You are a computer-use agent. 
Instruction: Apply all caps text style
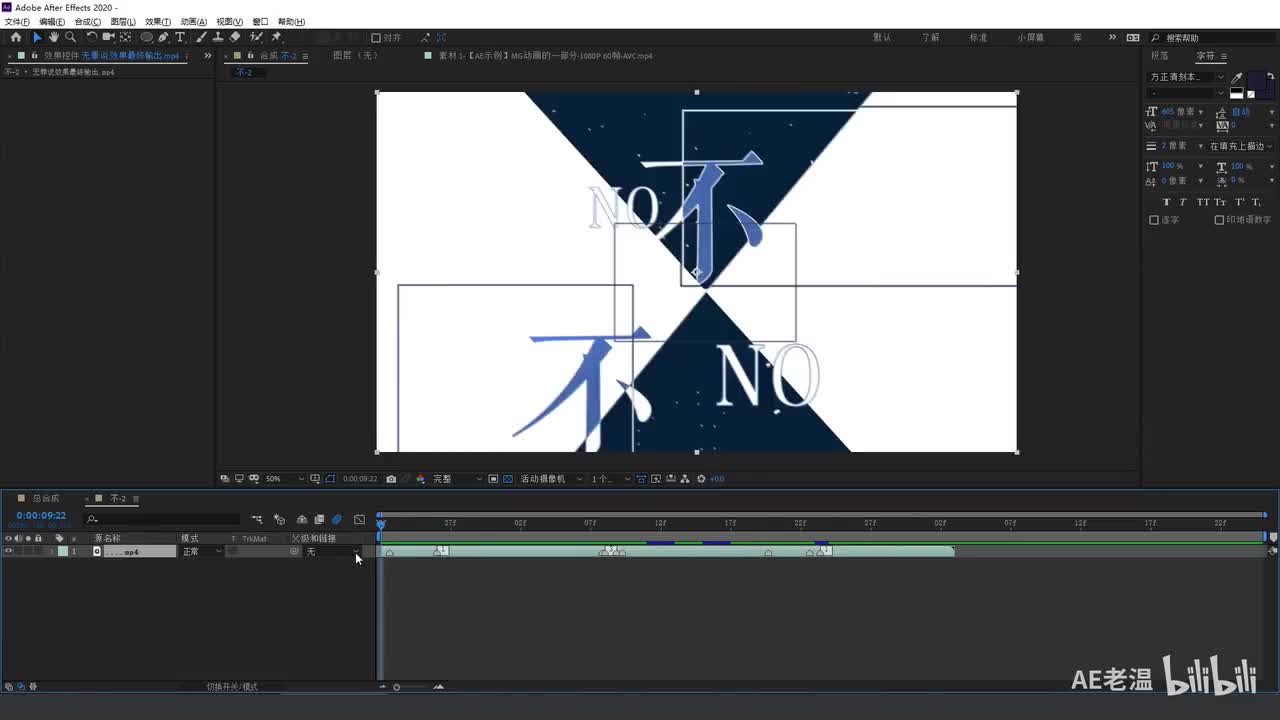pos(1203,202)
